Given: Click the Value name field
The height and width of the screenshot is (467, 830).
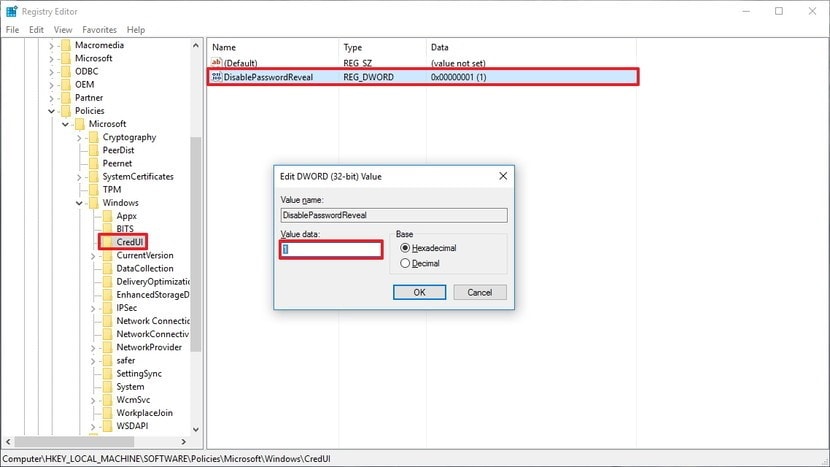Looking at the screenshot, I should coord(394,215).
